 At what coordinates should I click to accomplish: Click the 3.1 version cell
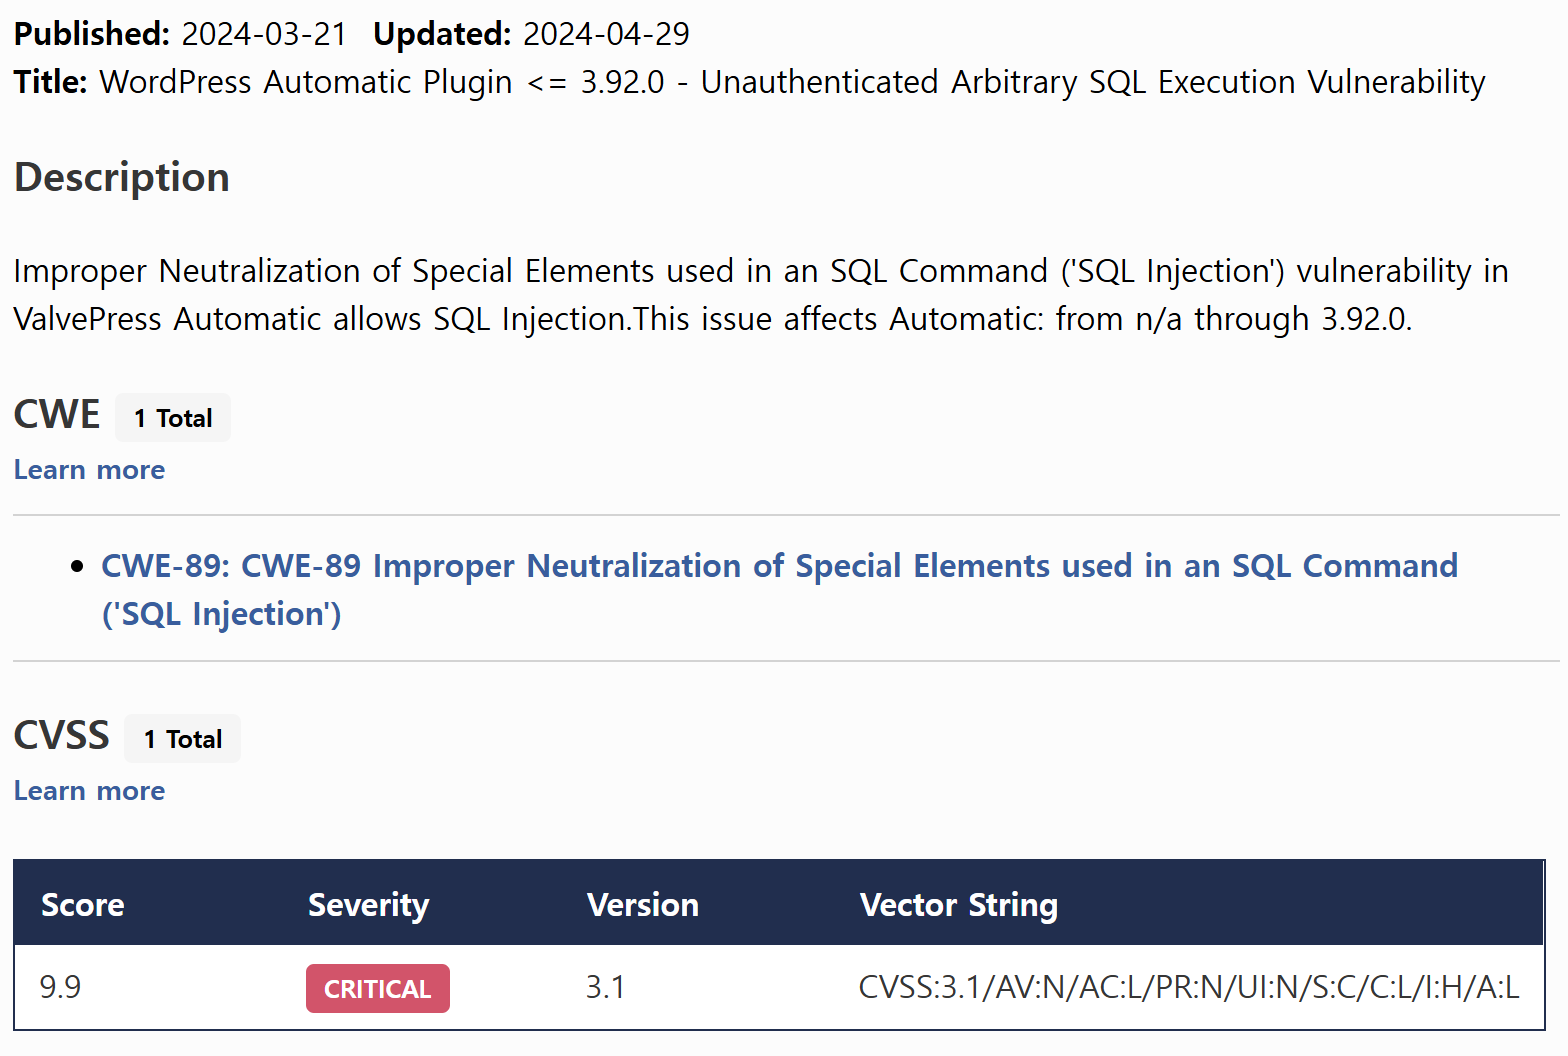click(605, 987)
